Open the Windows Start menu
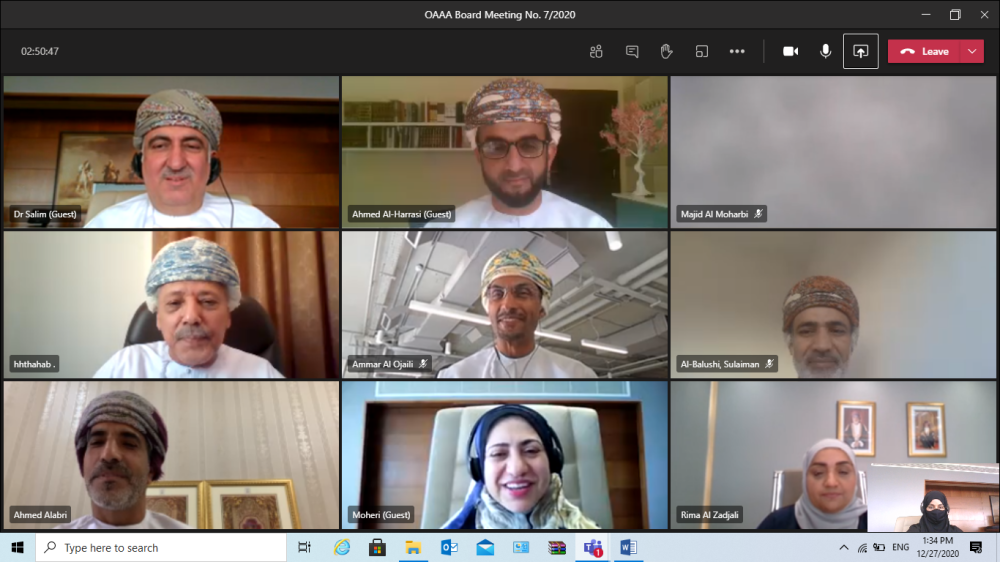The width and height of the screenshot is (1000, 562). click(17, 548)
